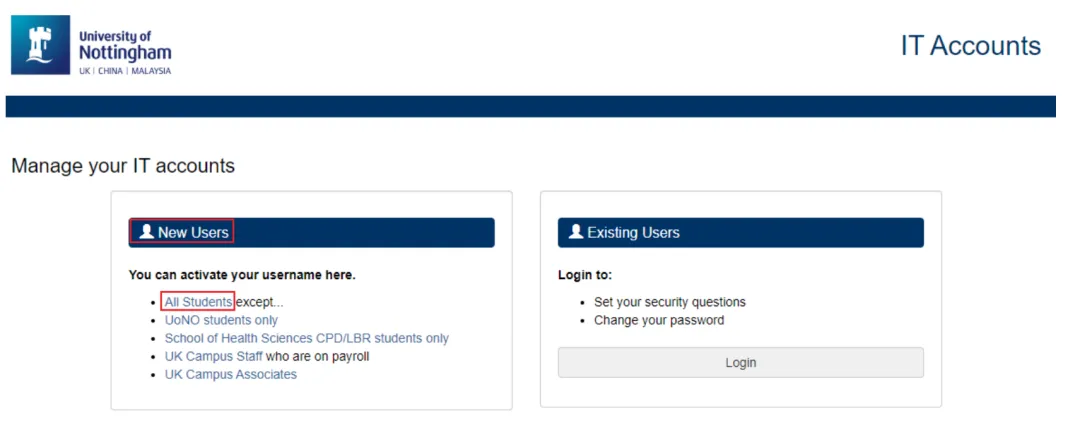Select the Set your security questions item

(x=669, y=302)
